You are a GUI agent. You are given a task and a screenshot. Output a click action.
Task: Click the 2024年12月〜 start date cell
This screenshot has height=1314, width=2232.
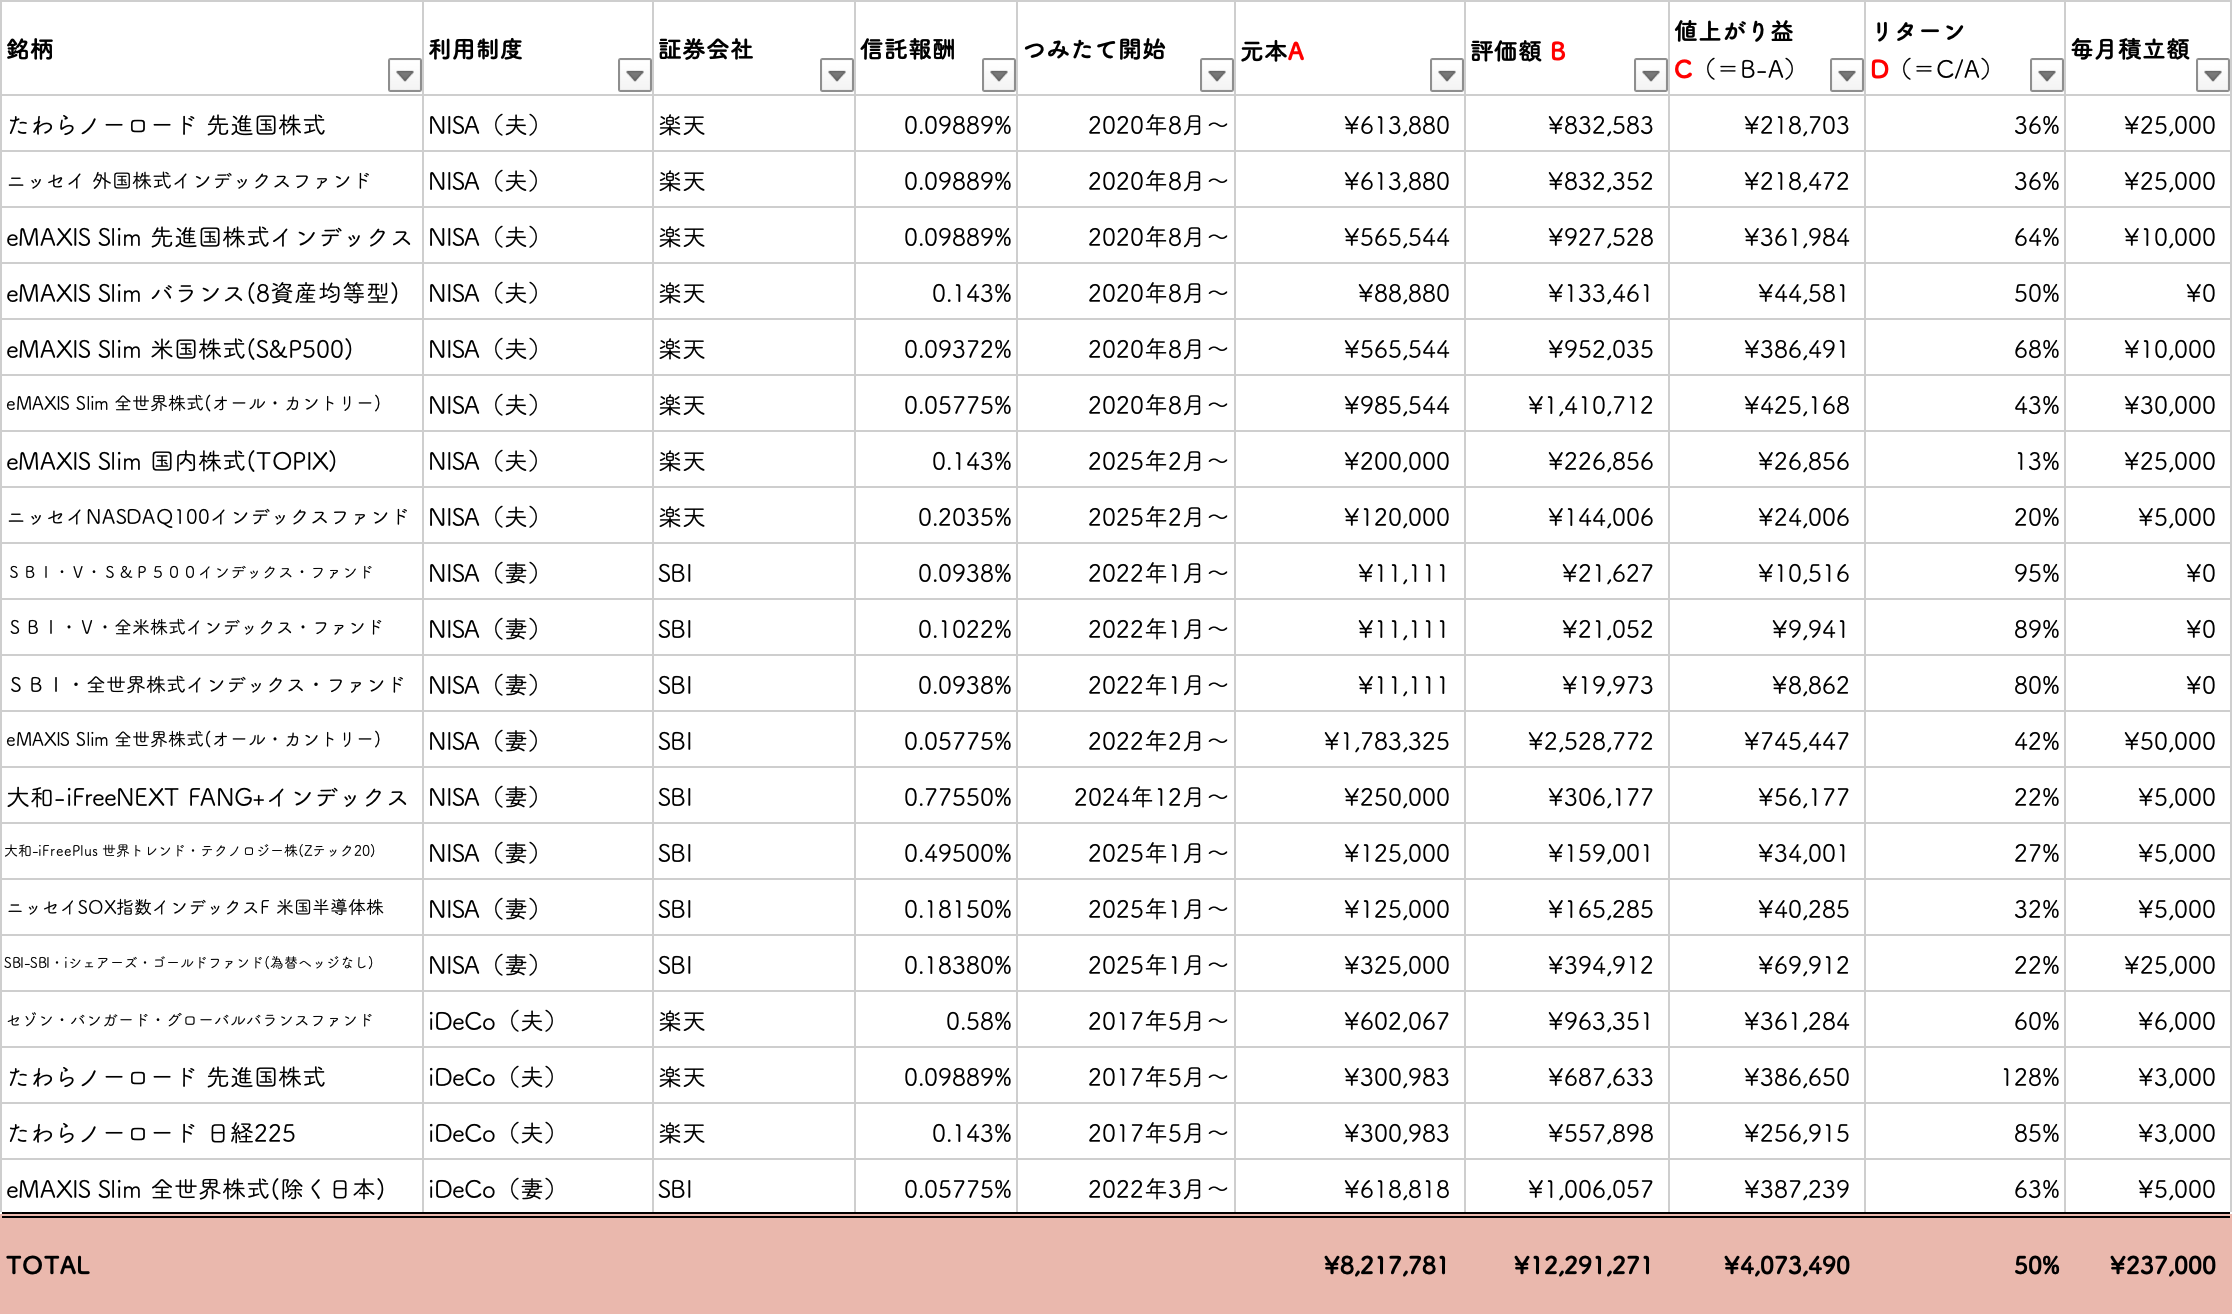[x=1150, y=797]
